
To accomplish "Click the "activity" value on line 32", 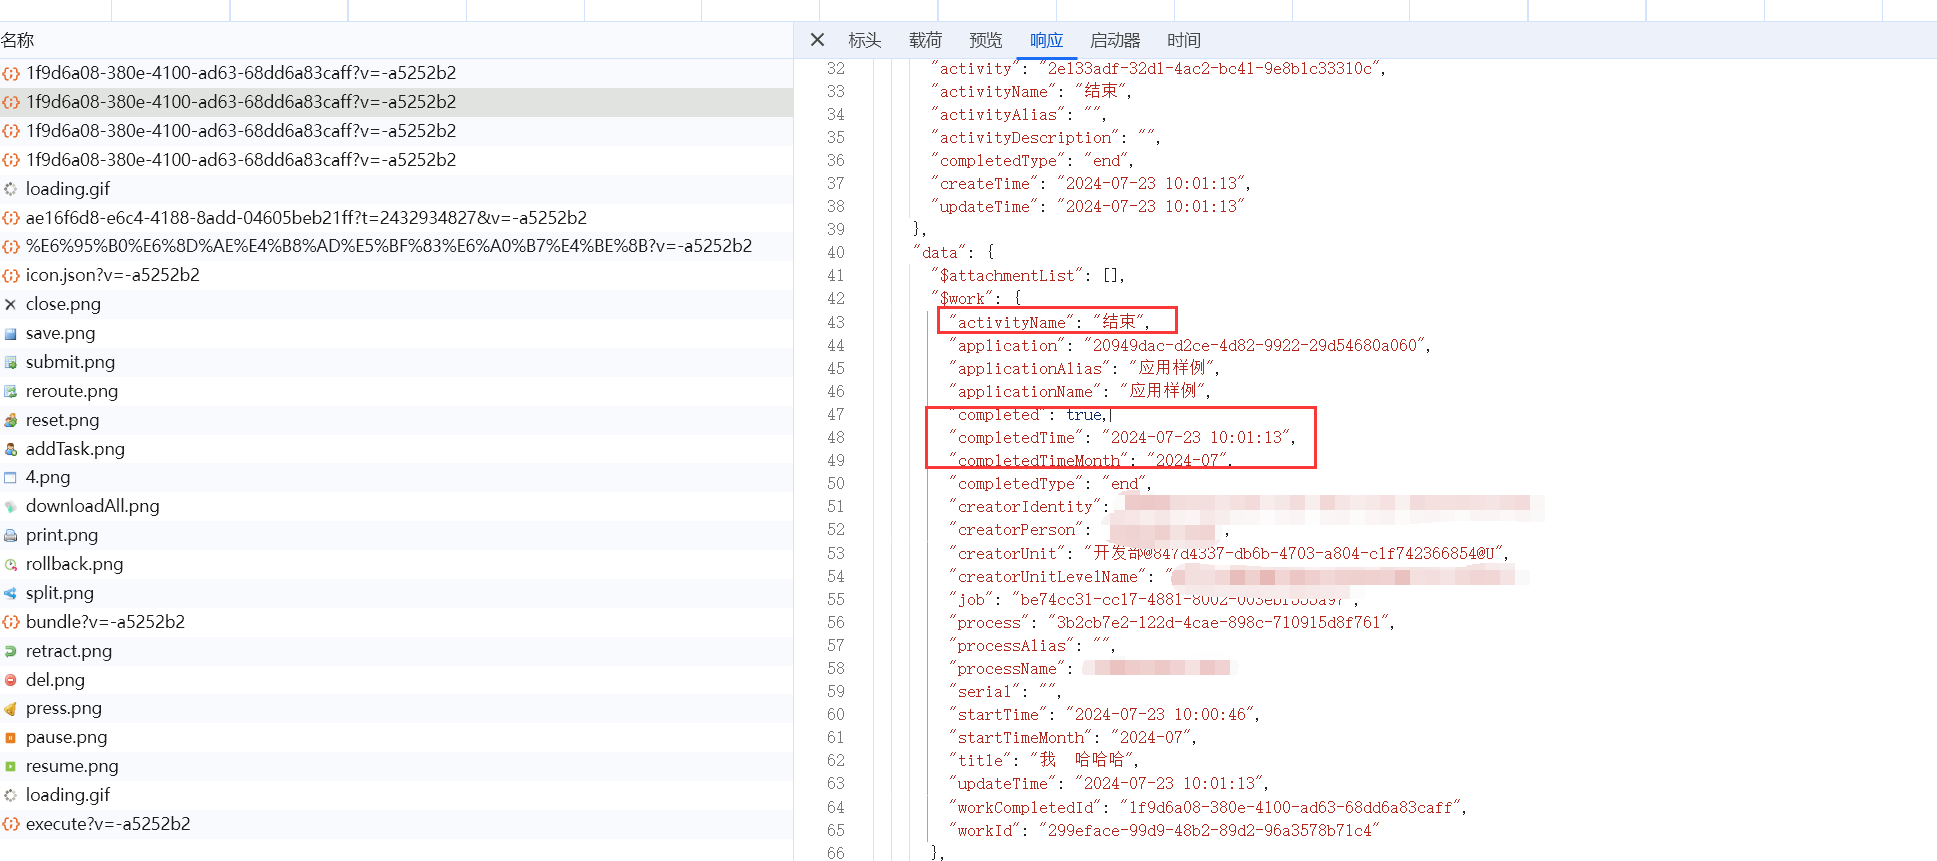I will 1210,68.
